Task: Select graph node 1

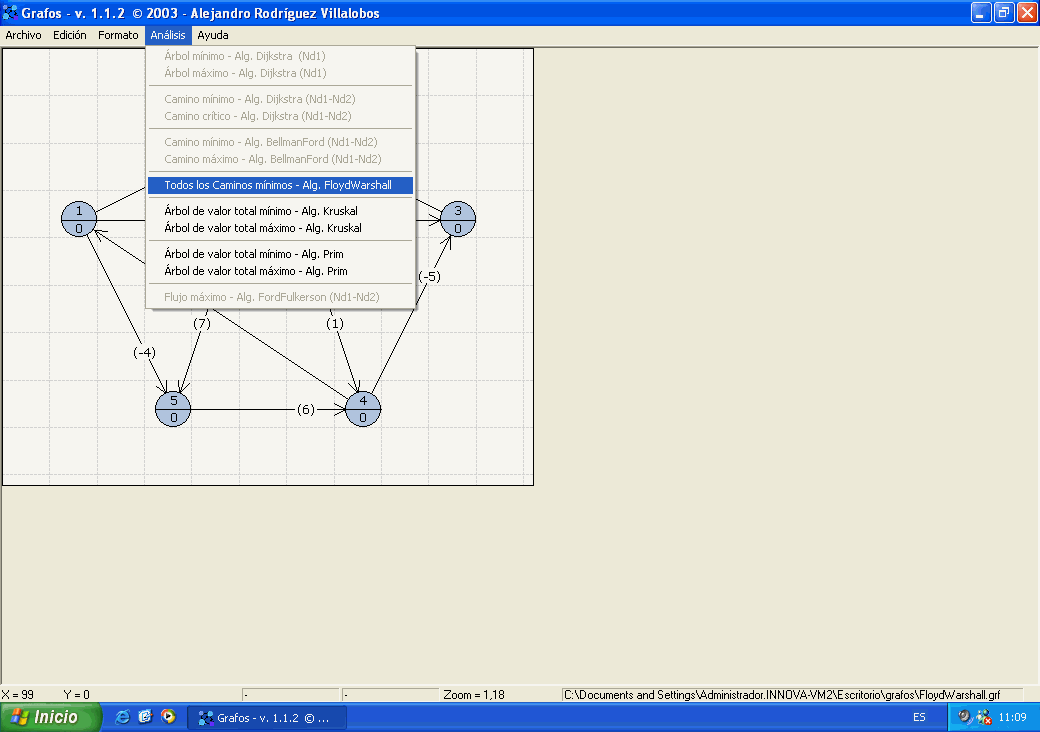Action: point(79,219)
